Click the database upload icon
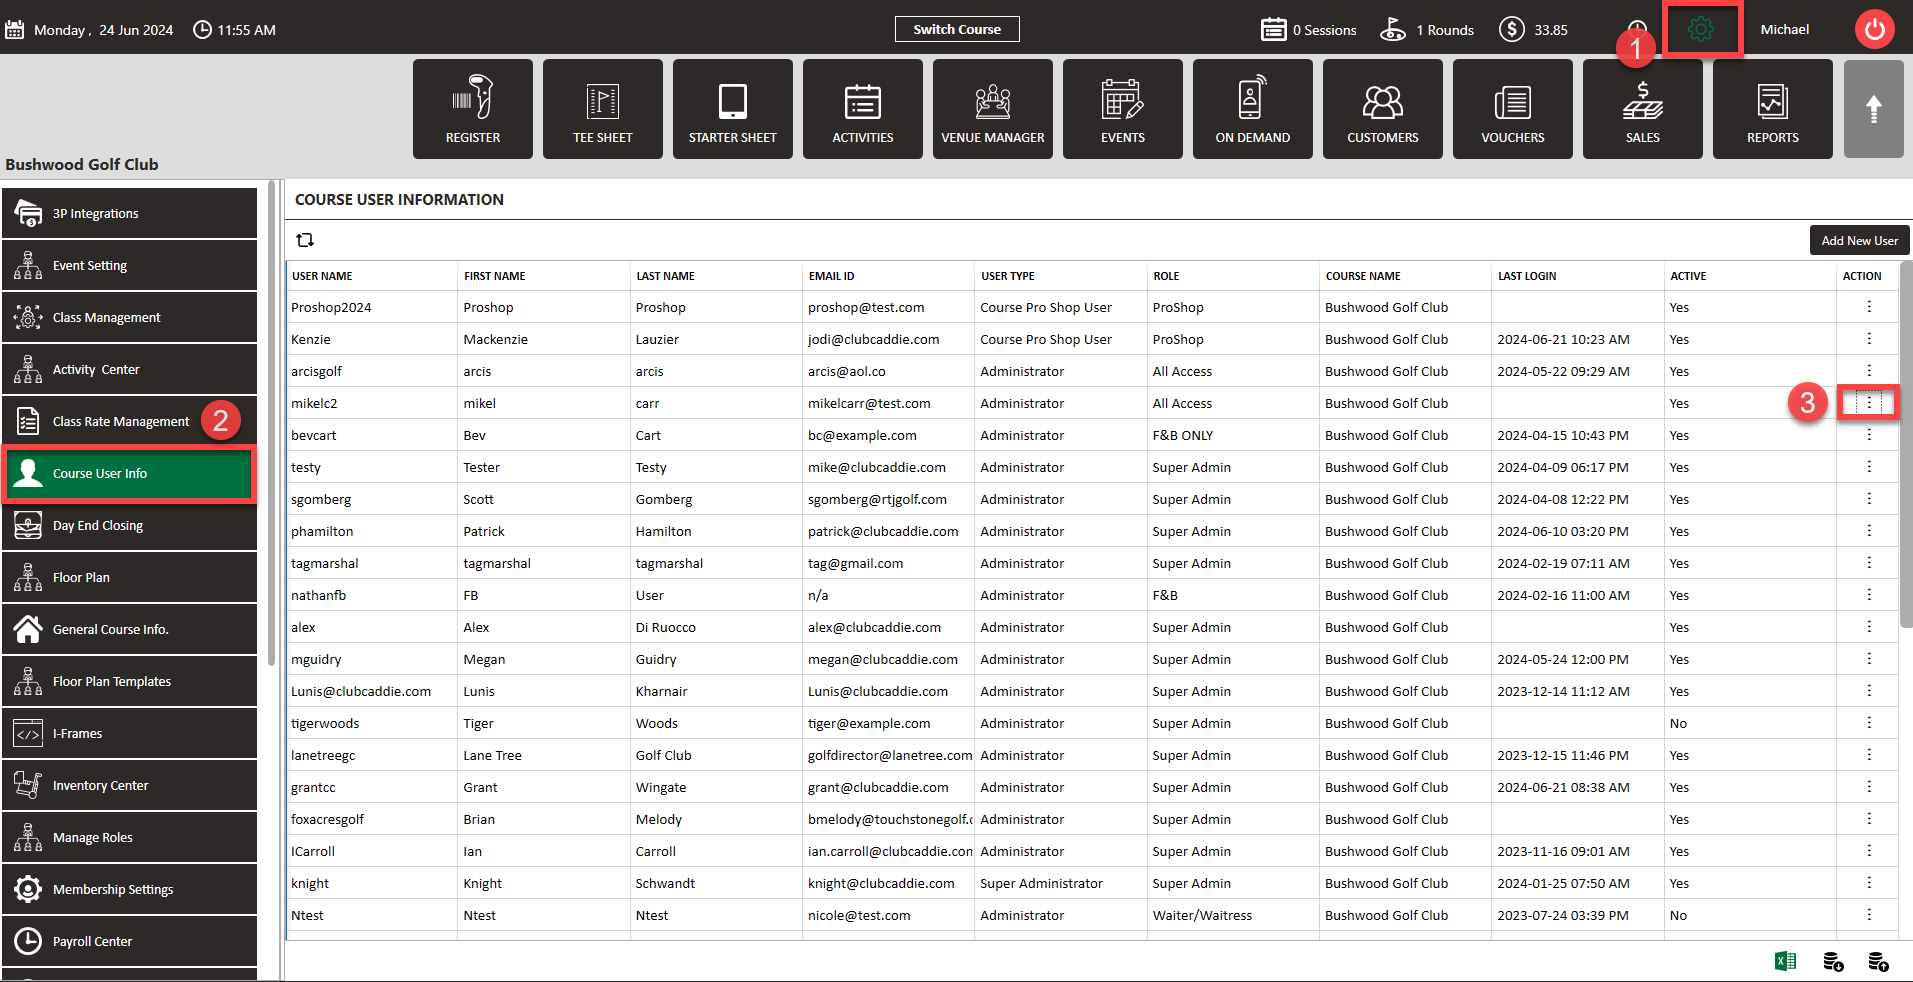Screen dimensions: 1913x982 pyautogui.click(x=1879, y=961)
